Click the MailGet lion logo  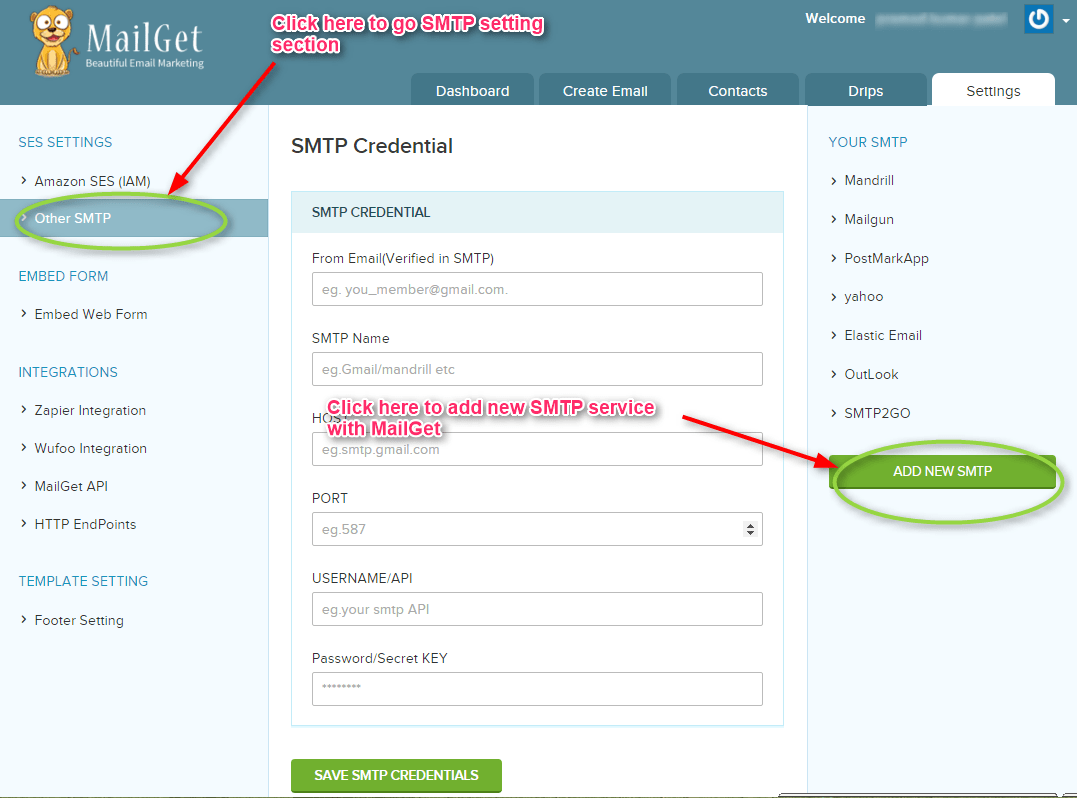[x=54, y=40]
